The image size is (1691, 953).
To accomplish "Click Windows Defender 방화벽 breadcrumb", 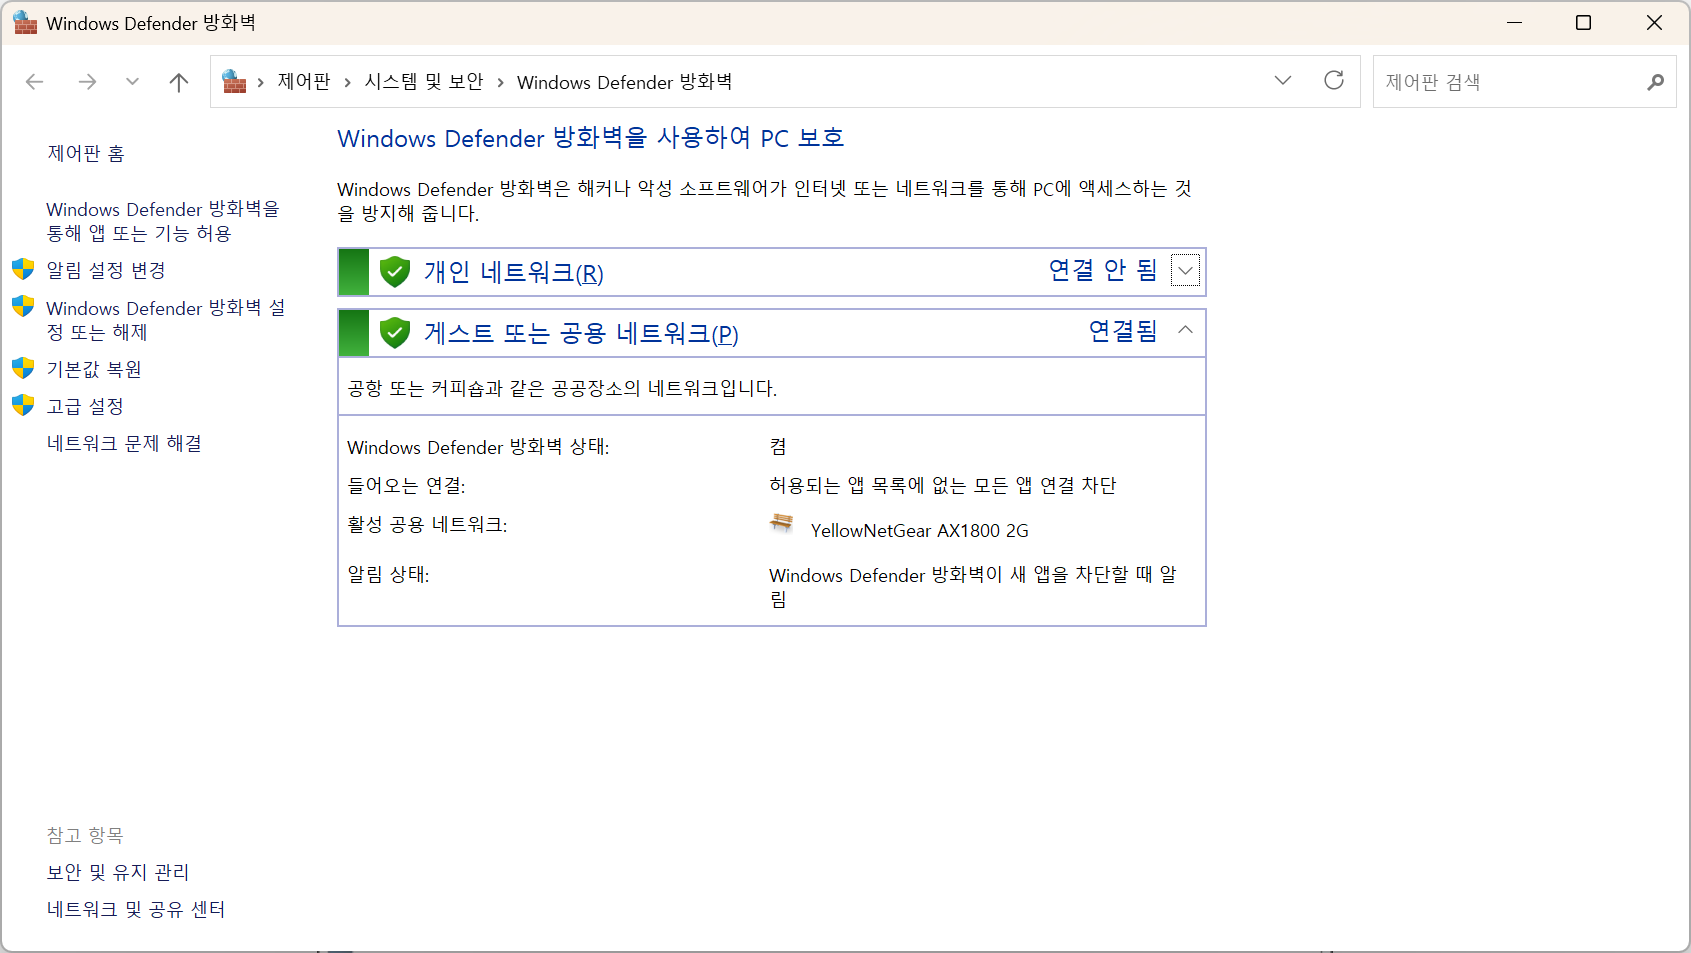I will (624, 82).
